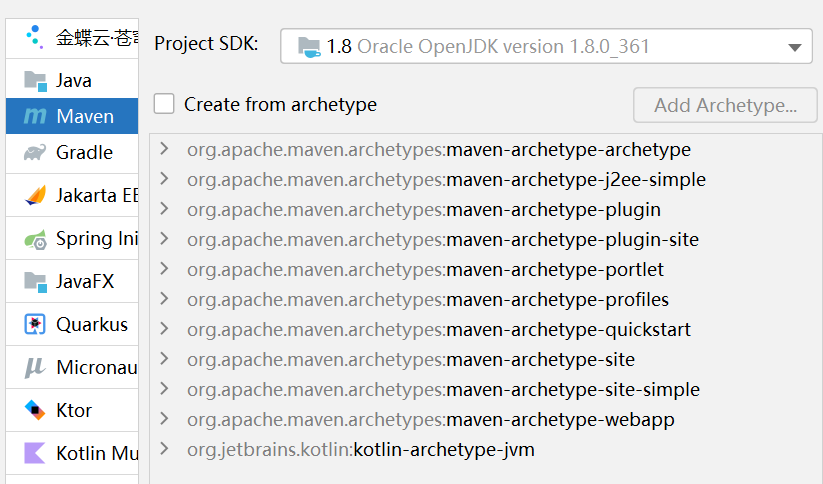Expand maven-archetype-archetype entry
Image resolution: width=823 pixels, height=484 pixels.
(164, 149)
